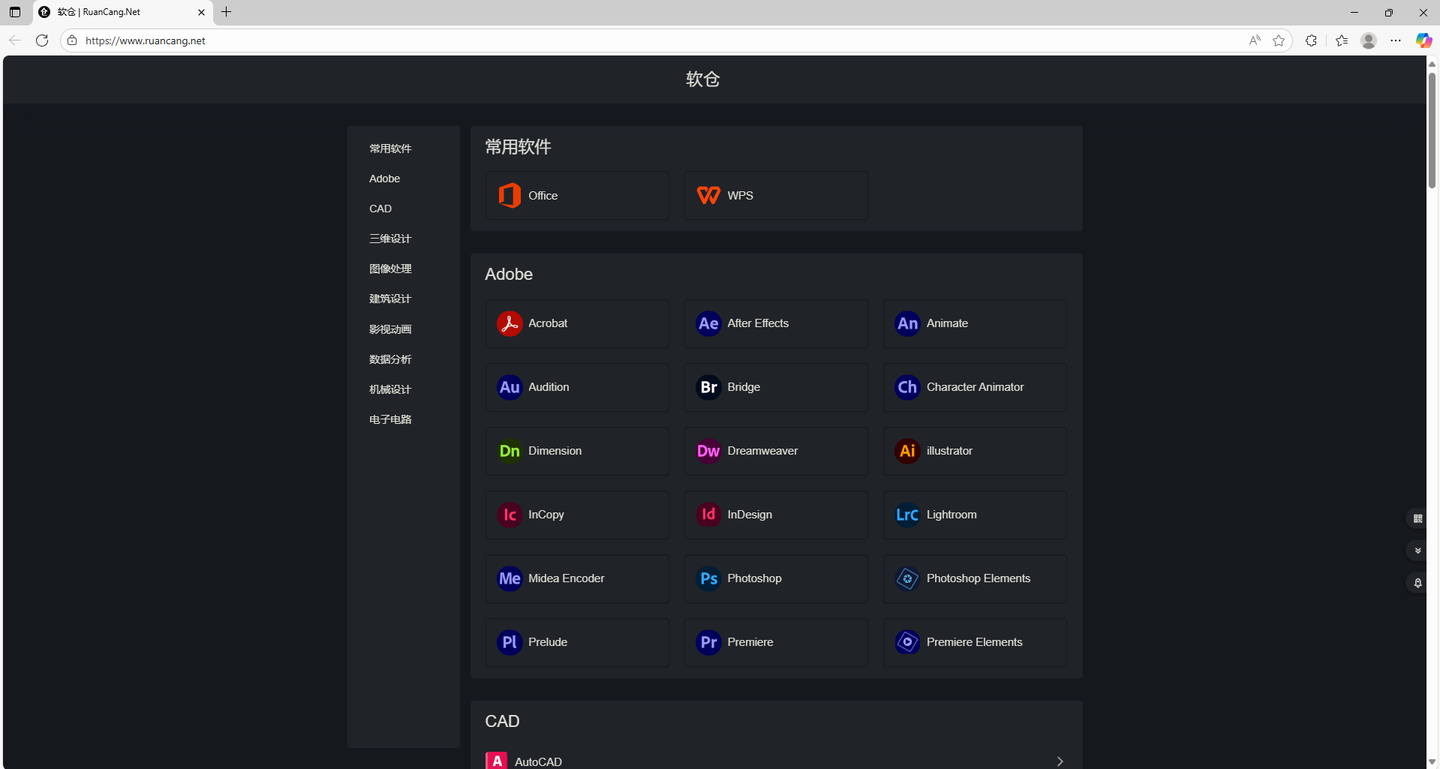Screen dimensions: 1440x769
Task: Click the 软仓 site title in header
Action: point(703,80)
